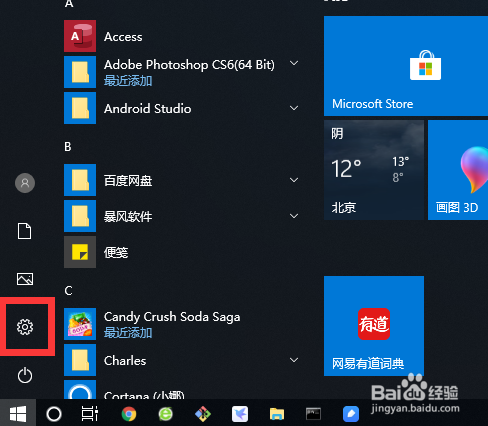Open File Explorer from taskbar
Image resolution: width=488 pixels, height=426 pixels.
pyautogui.click(x=277, y=414)
